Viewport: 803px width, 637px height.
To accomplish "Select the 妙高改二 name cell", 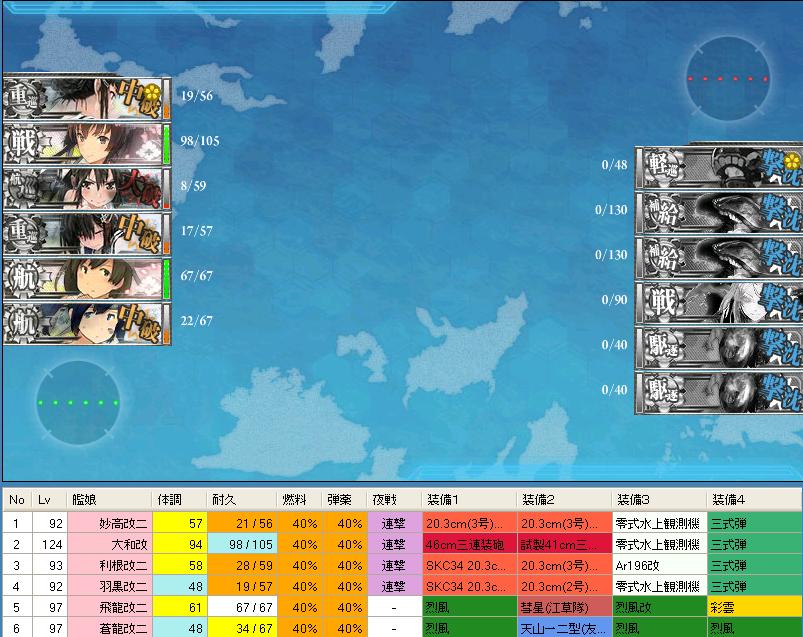I will tap(108, 522).
